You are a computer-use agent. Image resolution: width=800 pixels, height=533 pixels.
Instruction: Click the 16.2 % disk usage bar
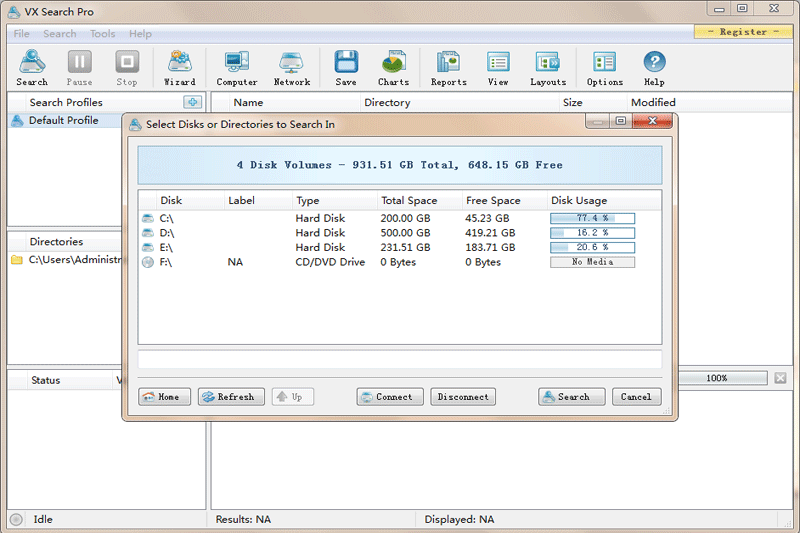click(592, 233)
